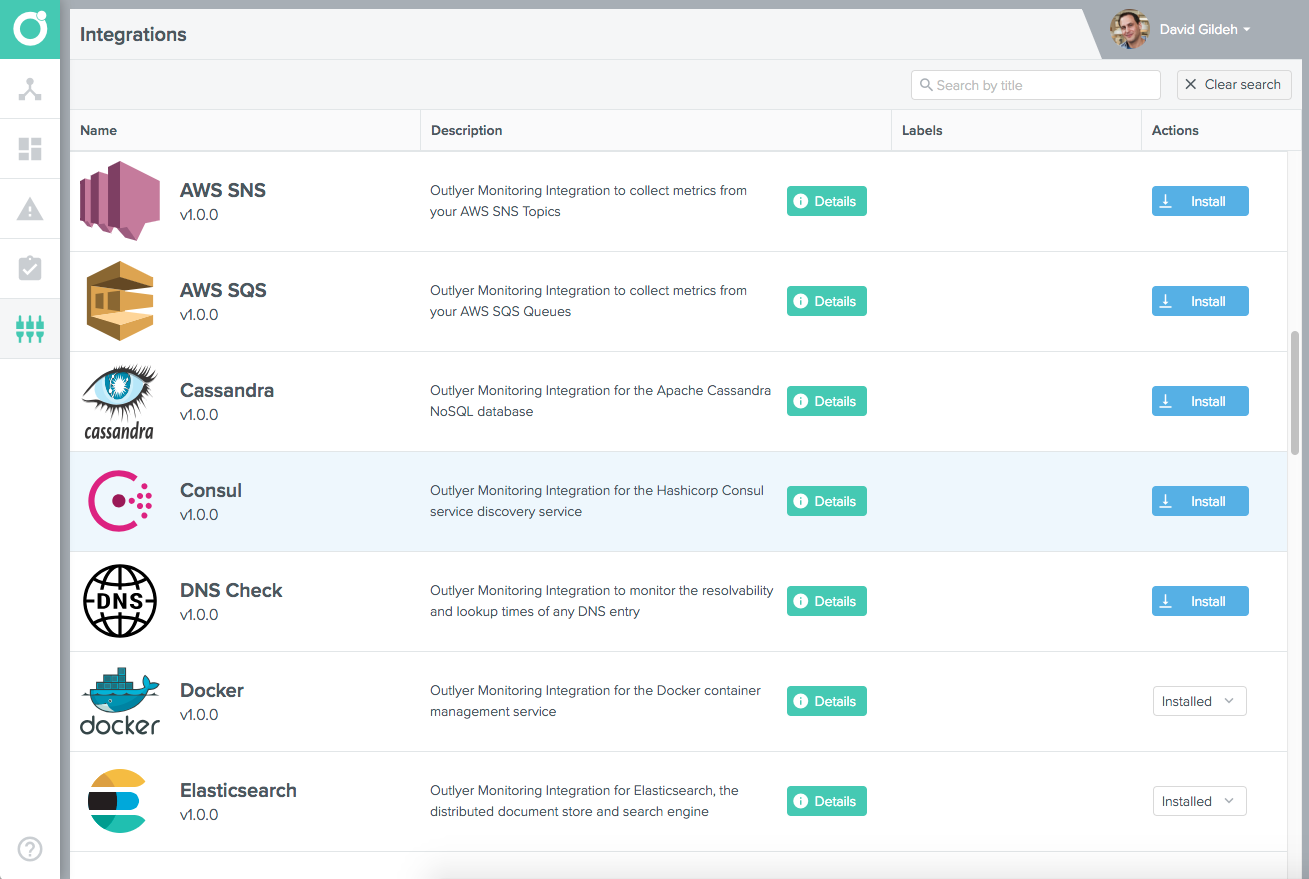Install the AWS SQS integration
The width and height of the screenshot is (1309, 879).
(1200, 301)
